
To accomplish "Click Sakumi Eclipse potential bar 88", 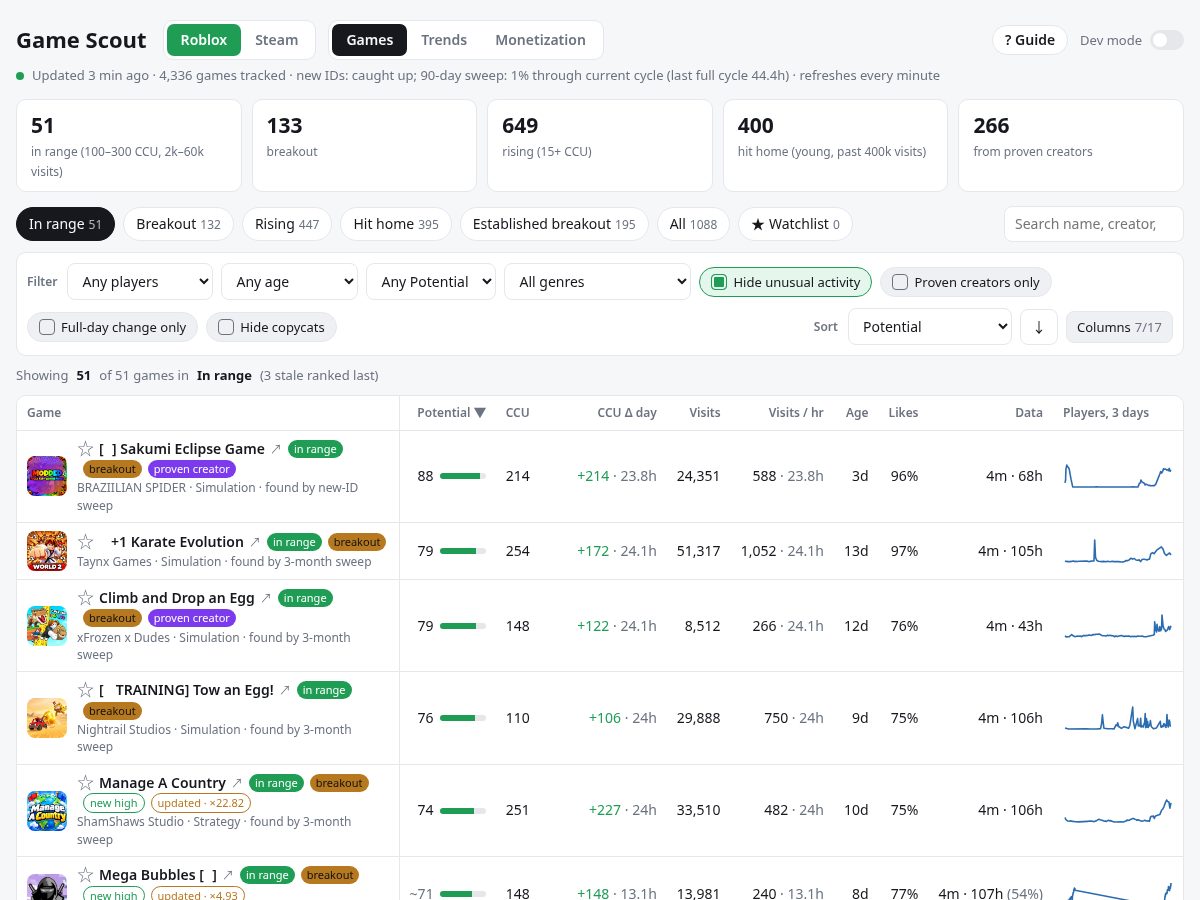I will [463, 476].
